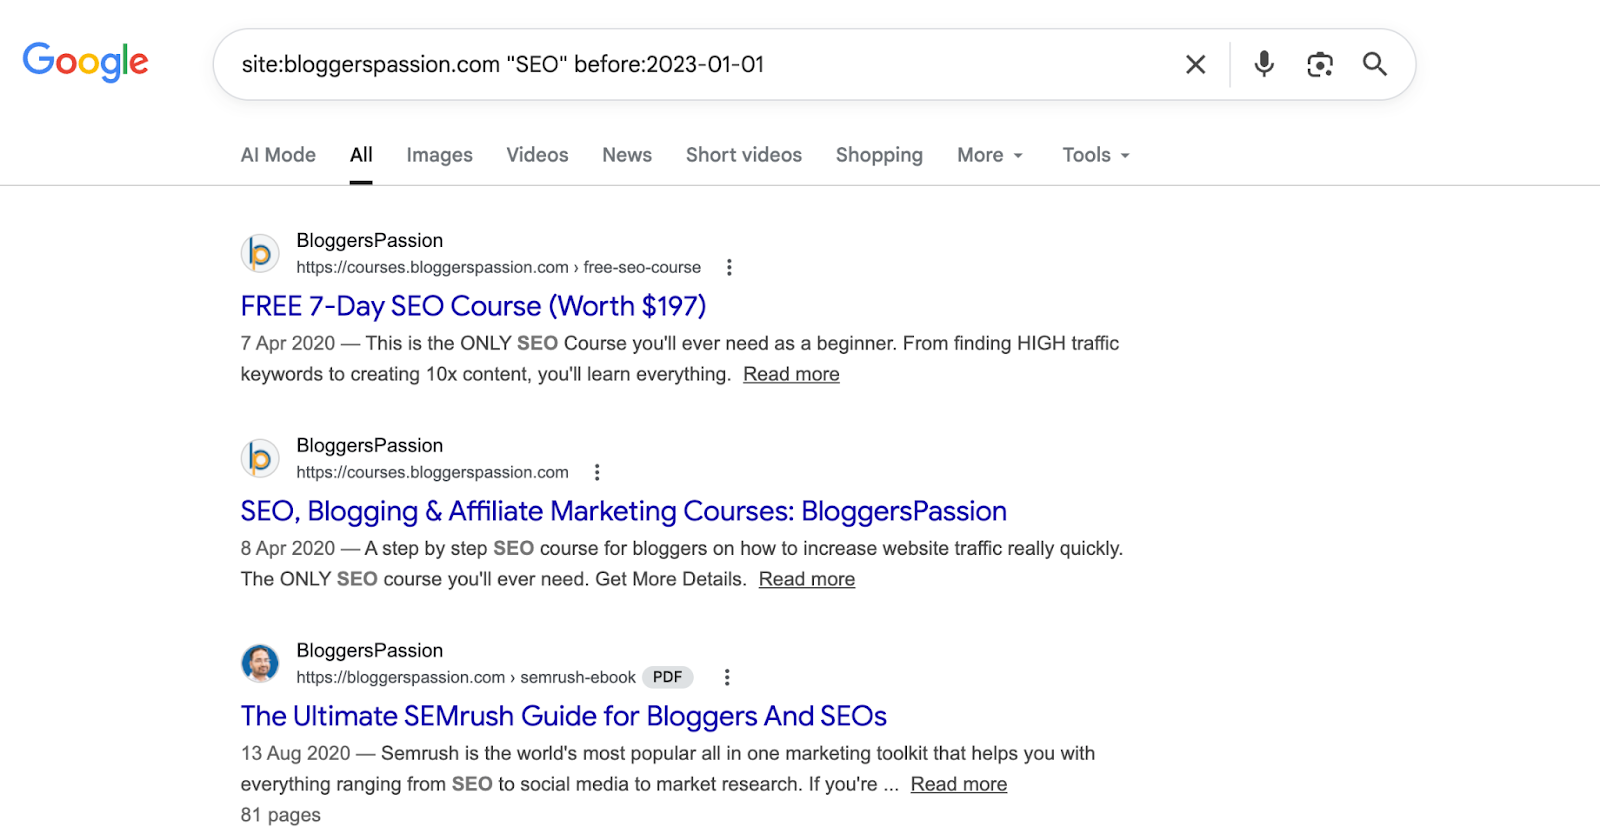Select the News tab

coord(627,155)
